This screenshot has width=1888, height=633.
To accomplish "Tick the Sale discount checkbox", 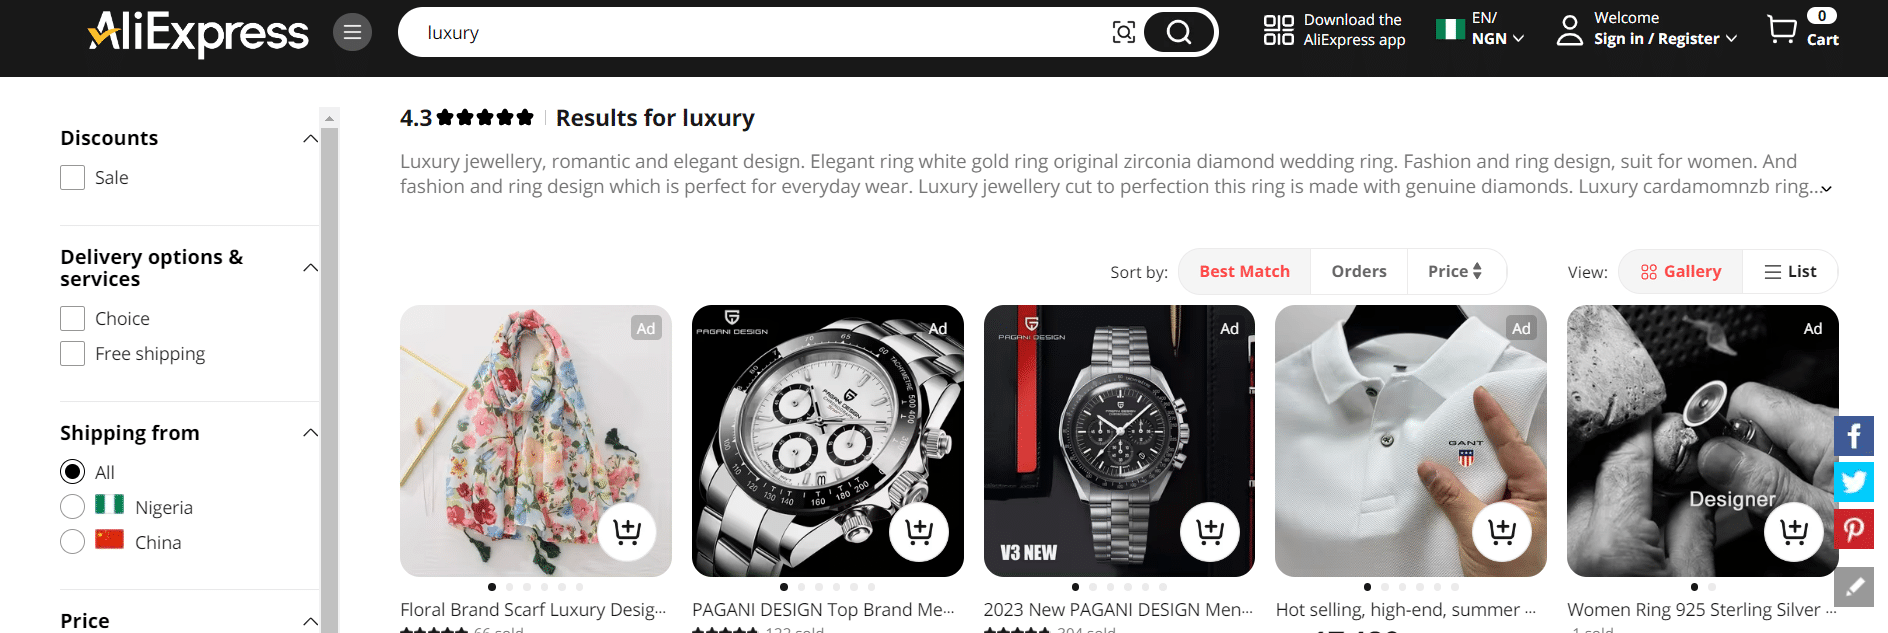I will coord(72,178).
